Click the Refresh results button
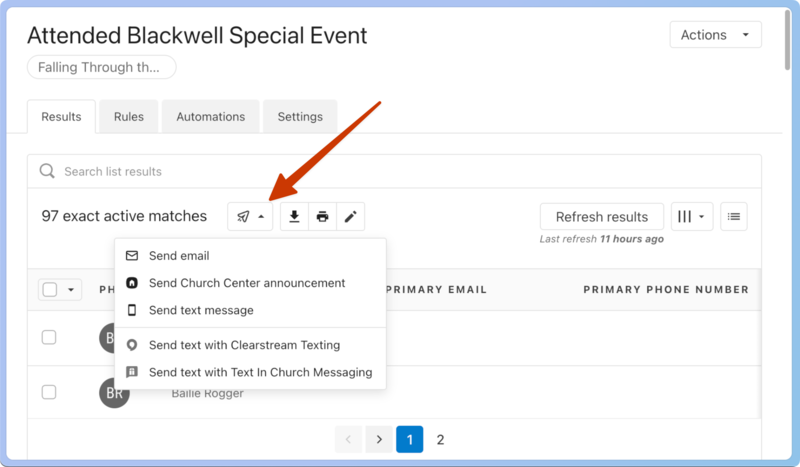Screen dimensions: 800x467 tap(602, 216)
